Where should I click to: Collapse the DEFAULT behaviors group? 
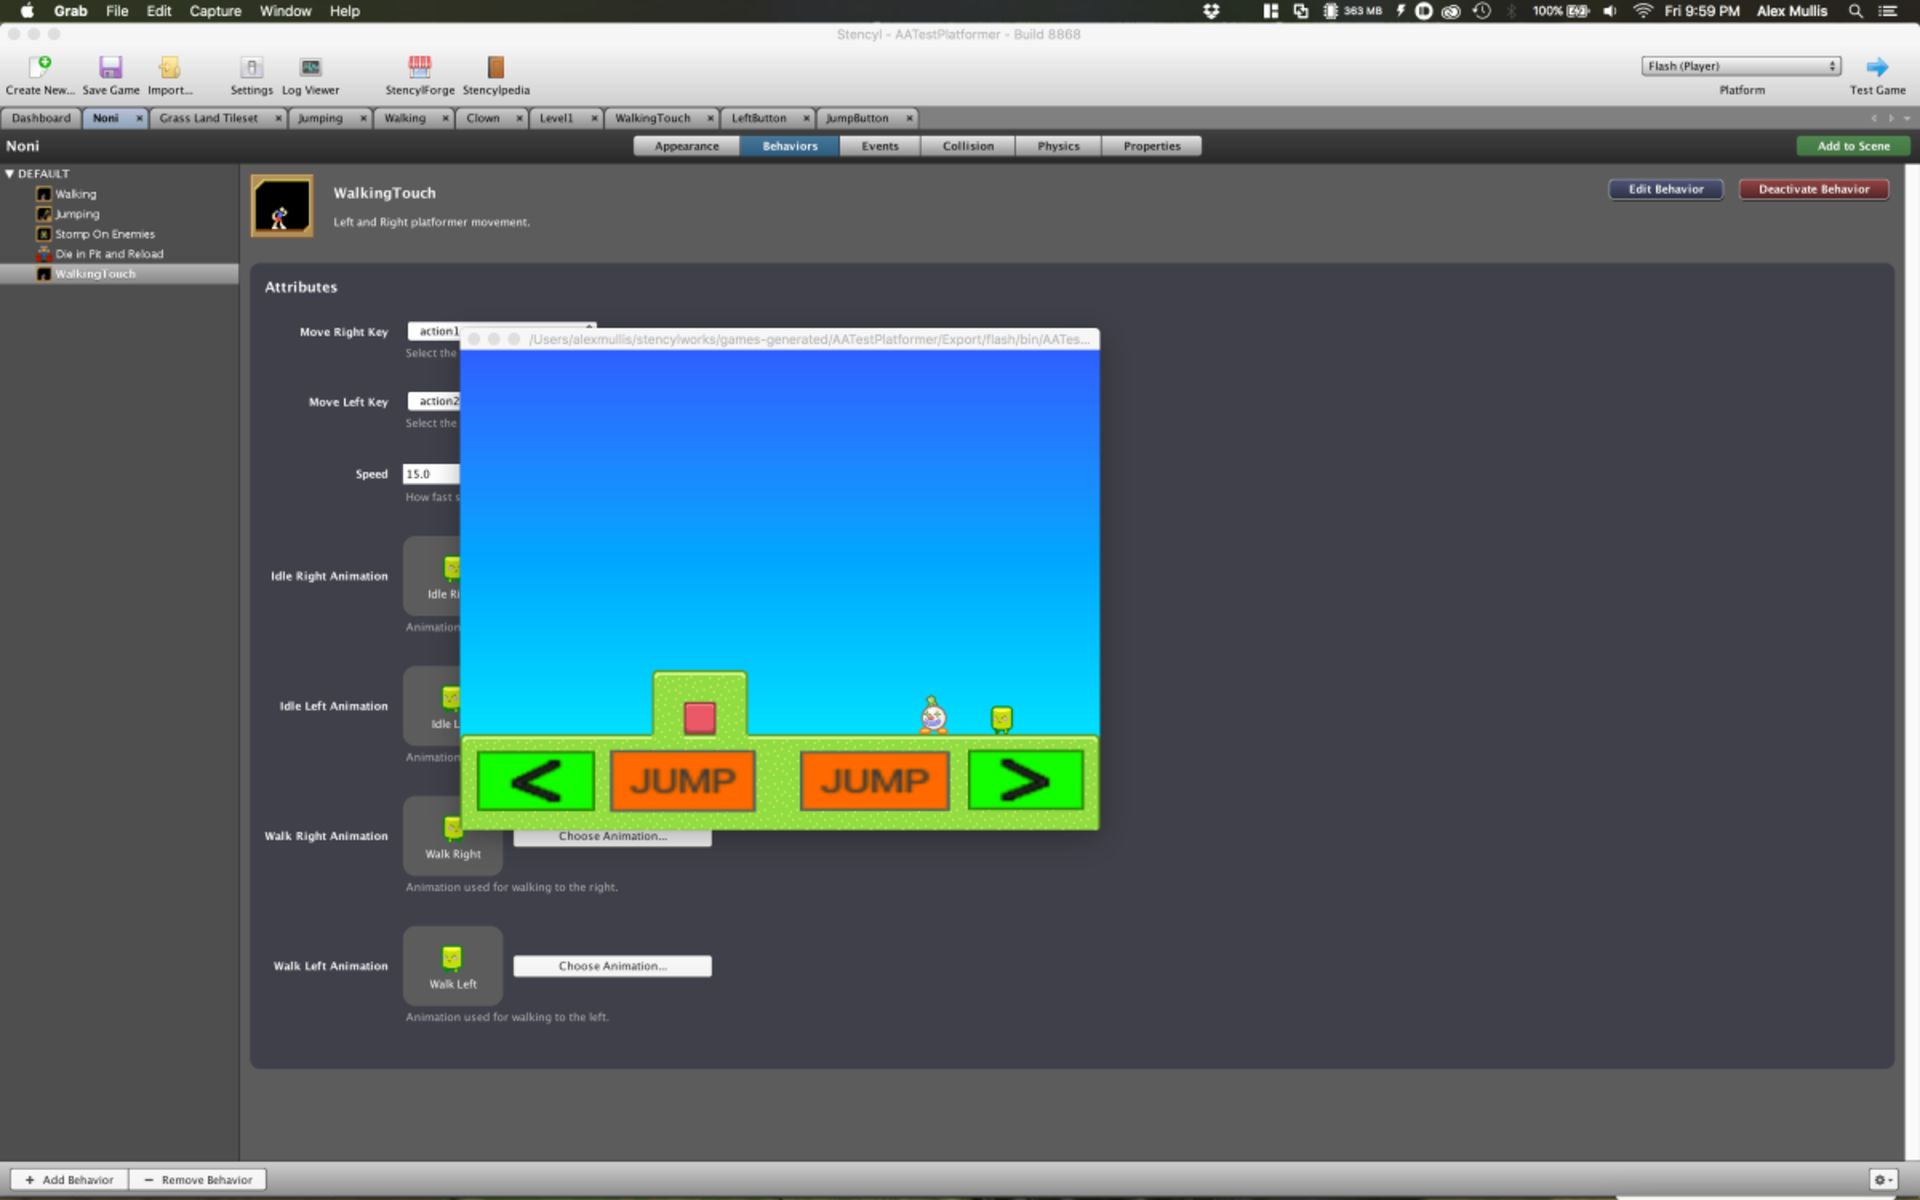10,174
